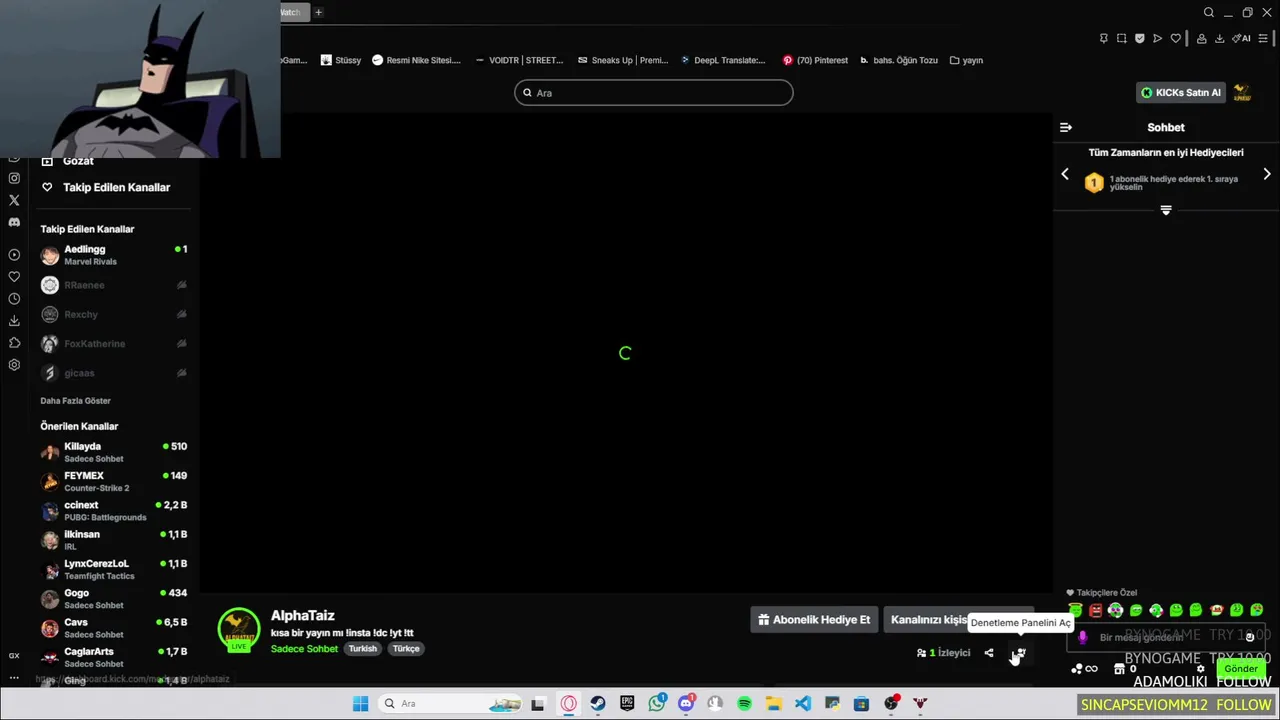Open Spotify from the taskbar
Viewport: 1280px width, 720px height.
click(744, 704)
